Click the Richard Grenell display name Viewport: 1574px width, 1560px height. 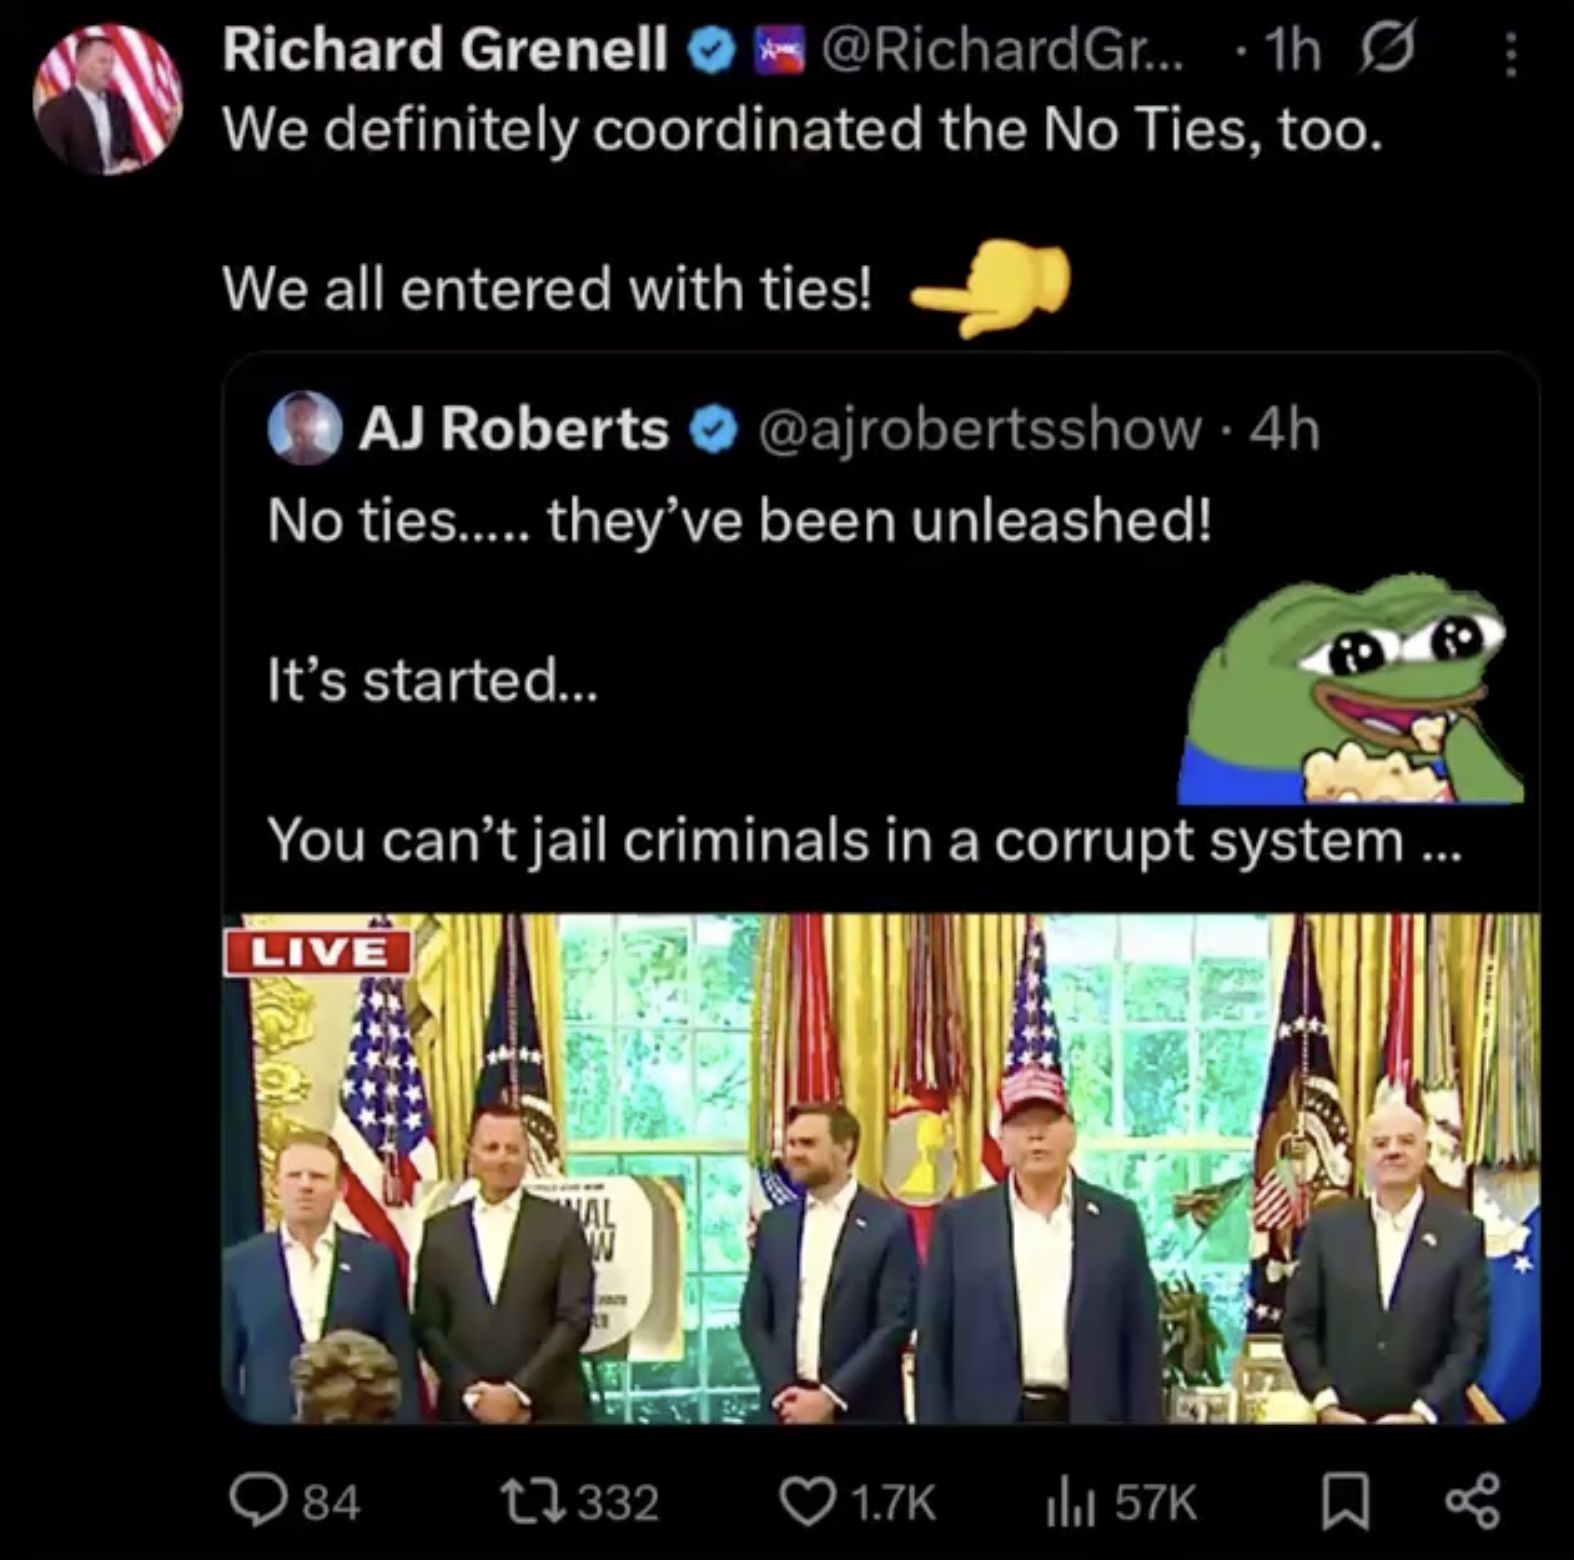tap(444, 50)
